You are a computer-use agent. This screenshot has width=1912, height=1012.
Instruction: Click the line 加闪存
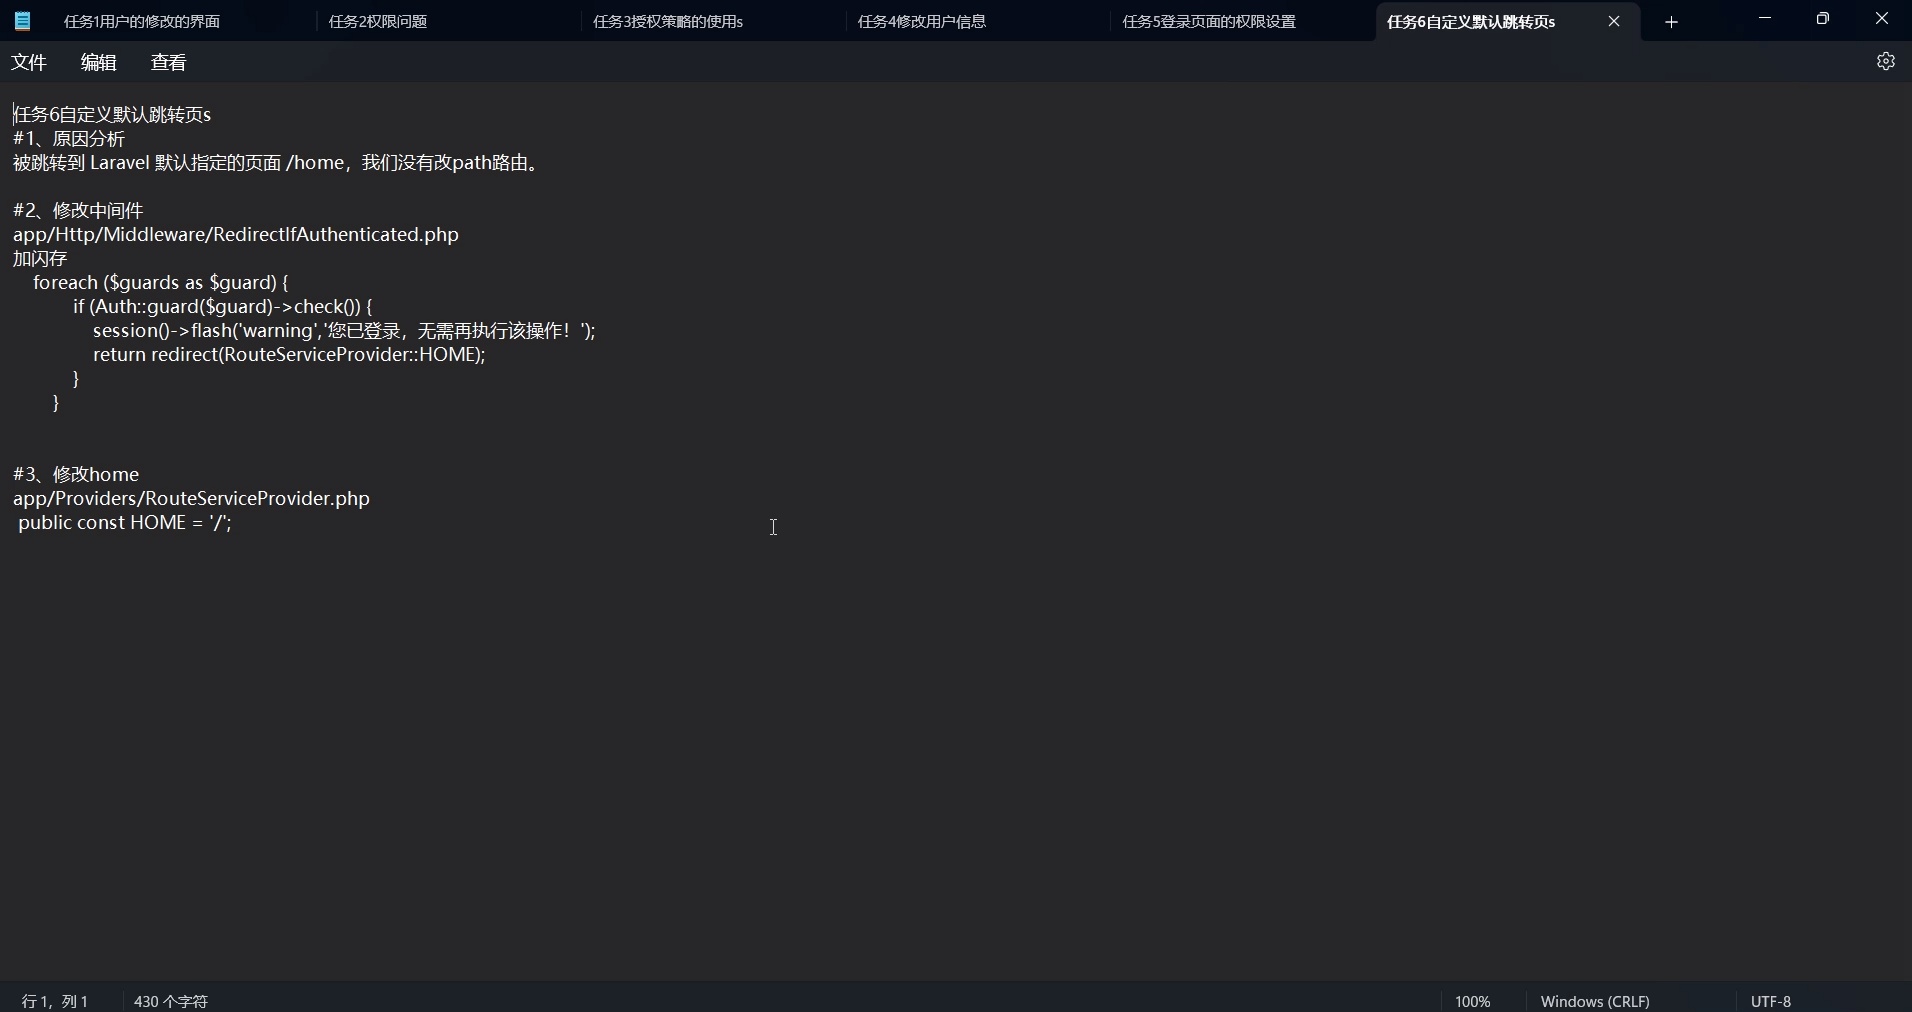(40, 258)
